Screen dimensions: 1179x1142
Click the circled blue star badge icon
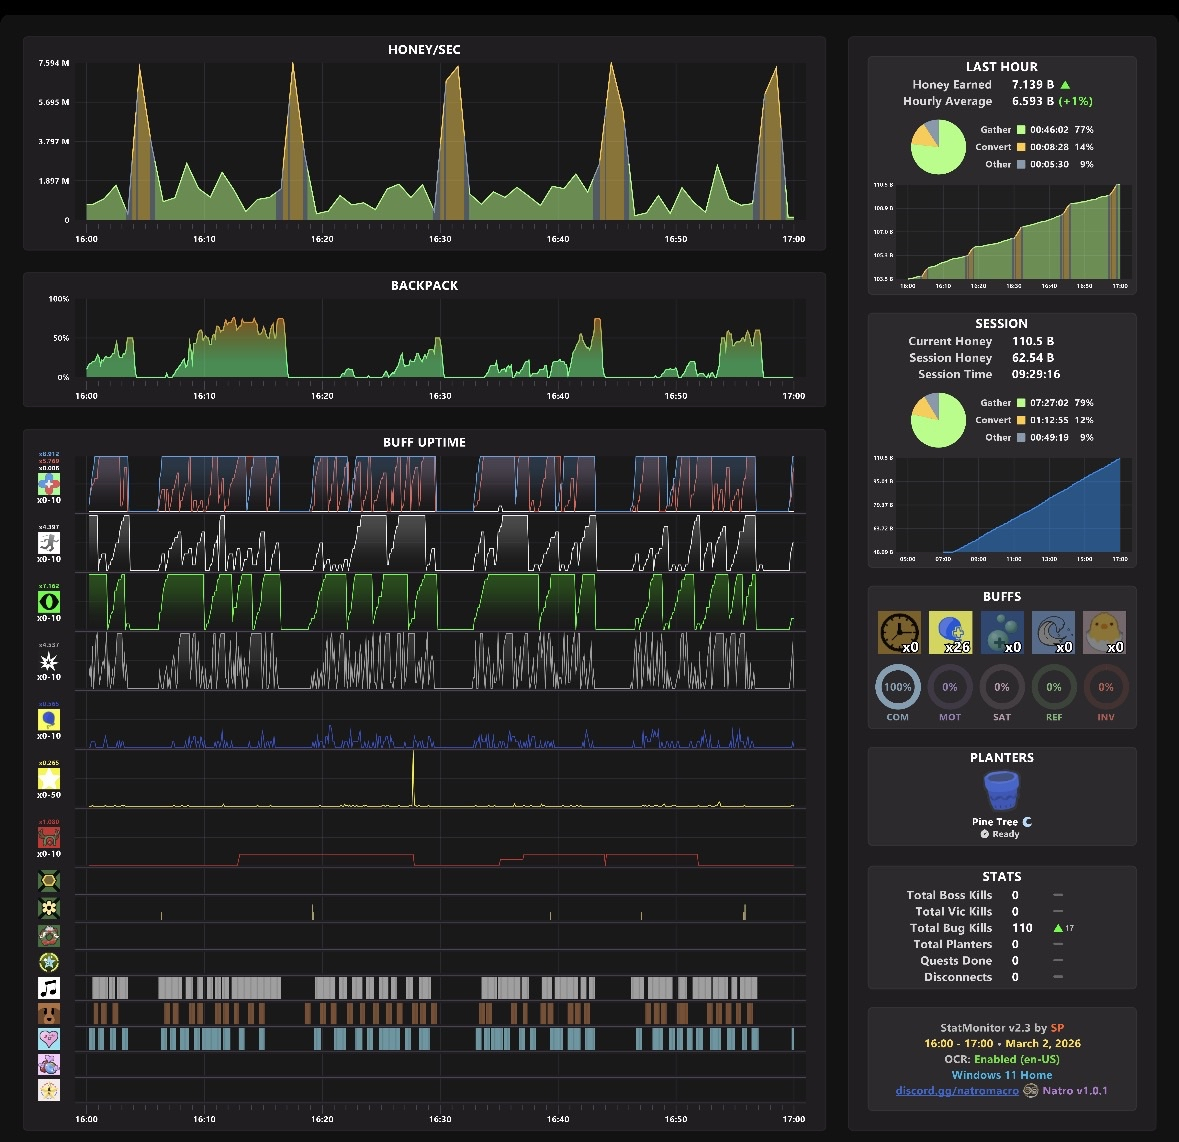pyautogui.click(x=49, y=962)
